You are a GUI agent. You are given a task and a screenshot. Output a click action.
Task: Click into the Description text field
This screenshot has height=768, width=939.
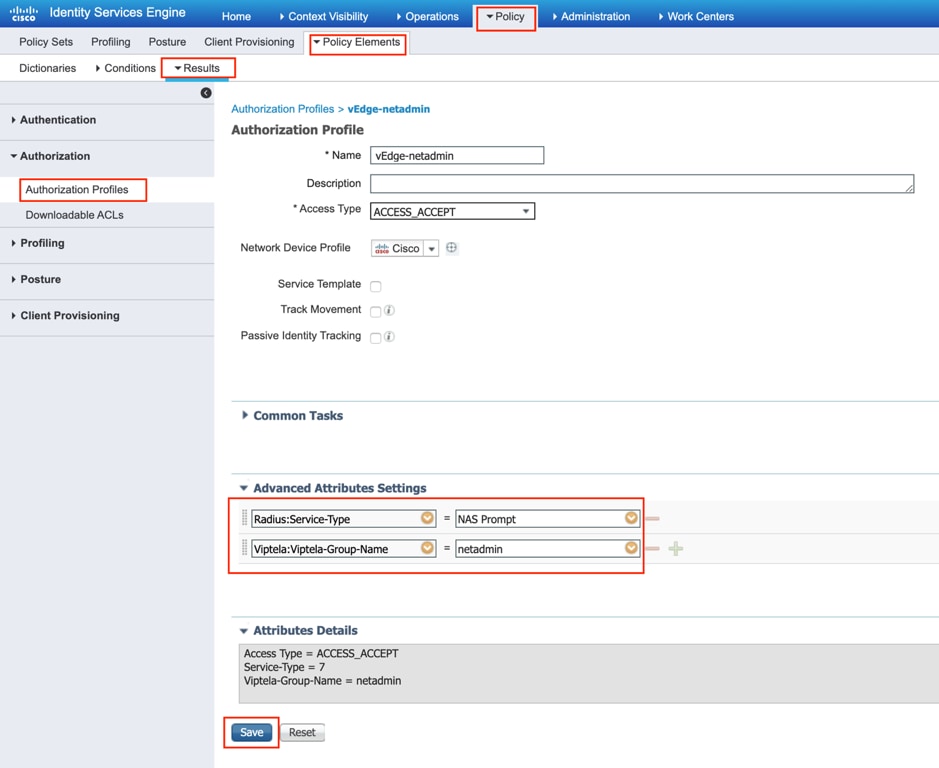[x=642, y=183]
